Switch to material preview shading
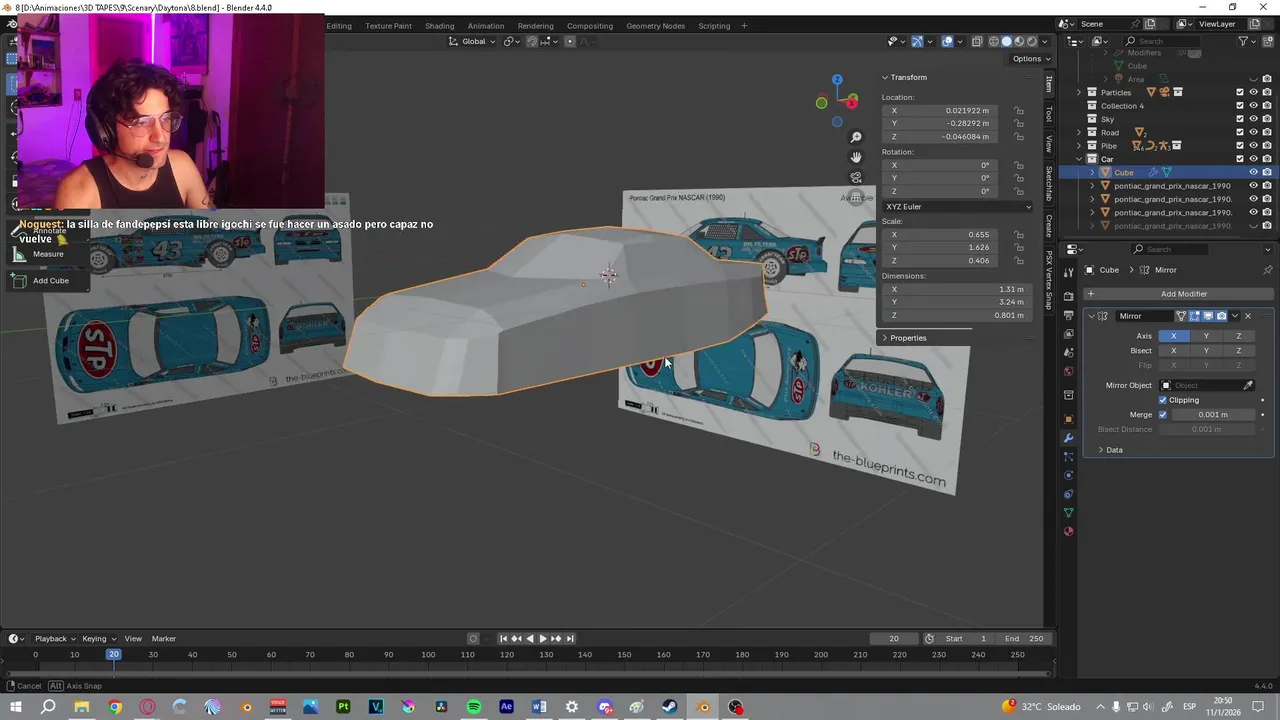Screen dimensions: 1280x720 point(1020,41)
